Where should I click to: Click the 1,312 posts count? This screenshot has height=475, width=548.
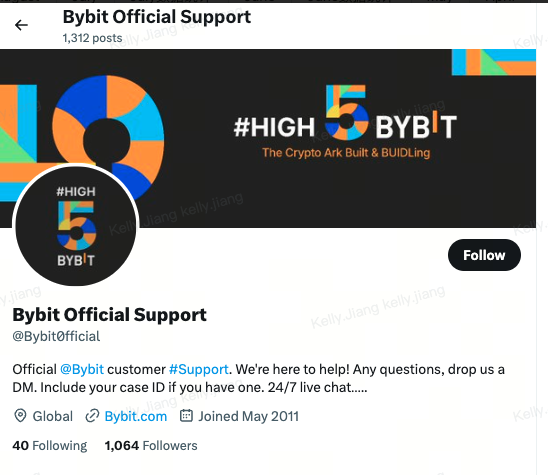coord(92,38)
